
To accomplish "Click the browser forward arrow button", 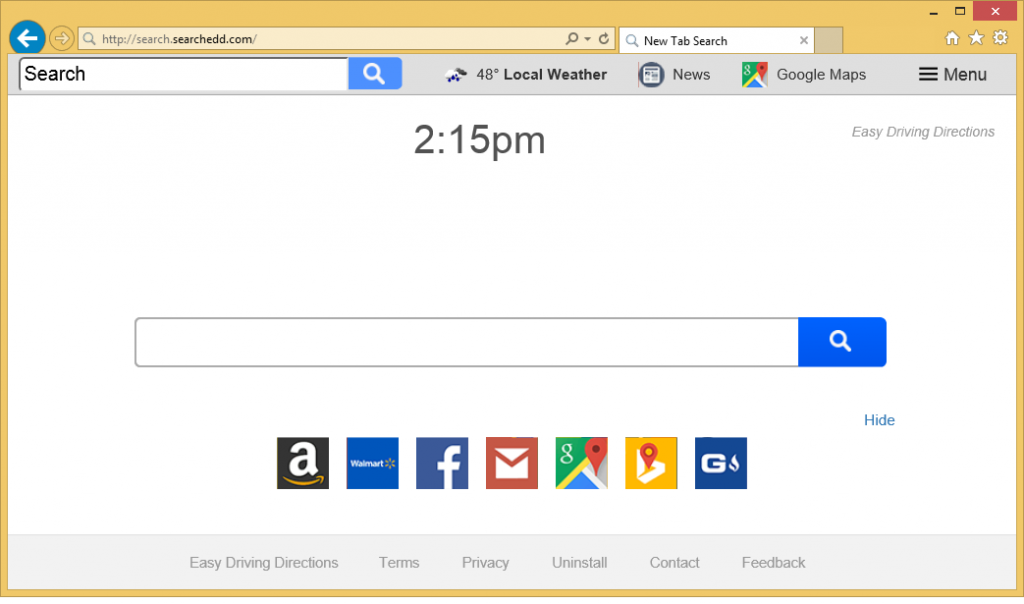I will coord(61,39).
